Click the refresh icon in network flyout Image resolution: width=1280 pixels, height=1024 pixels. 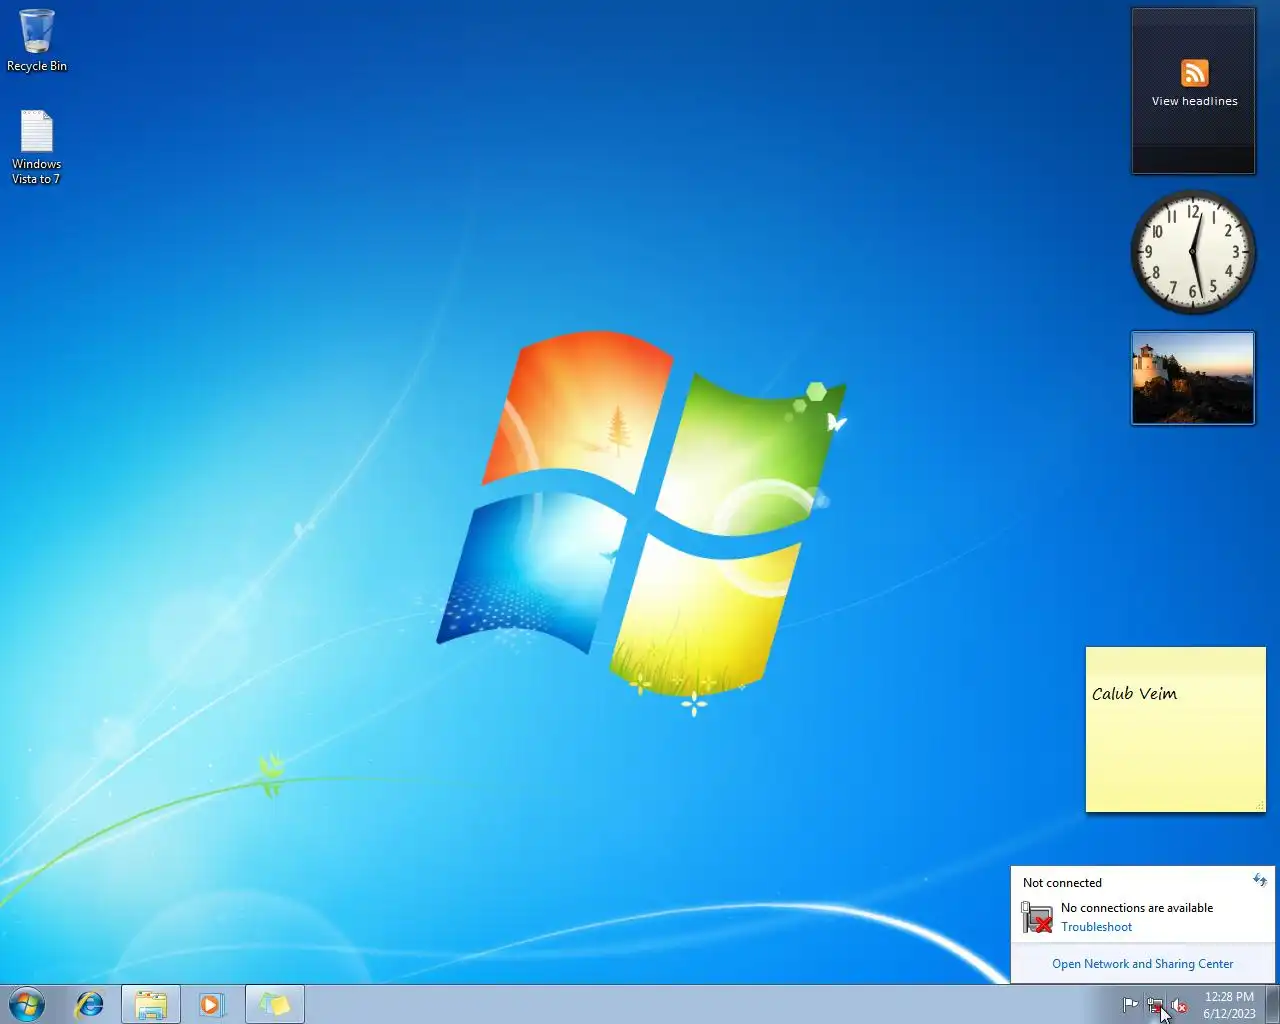click(1259, 881)
